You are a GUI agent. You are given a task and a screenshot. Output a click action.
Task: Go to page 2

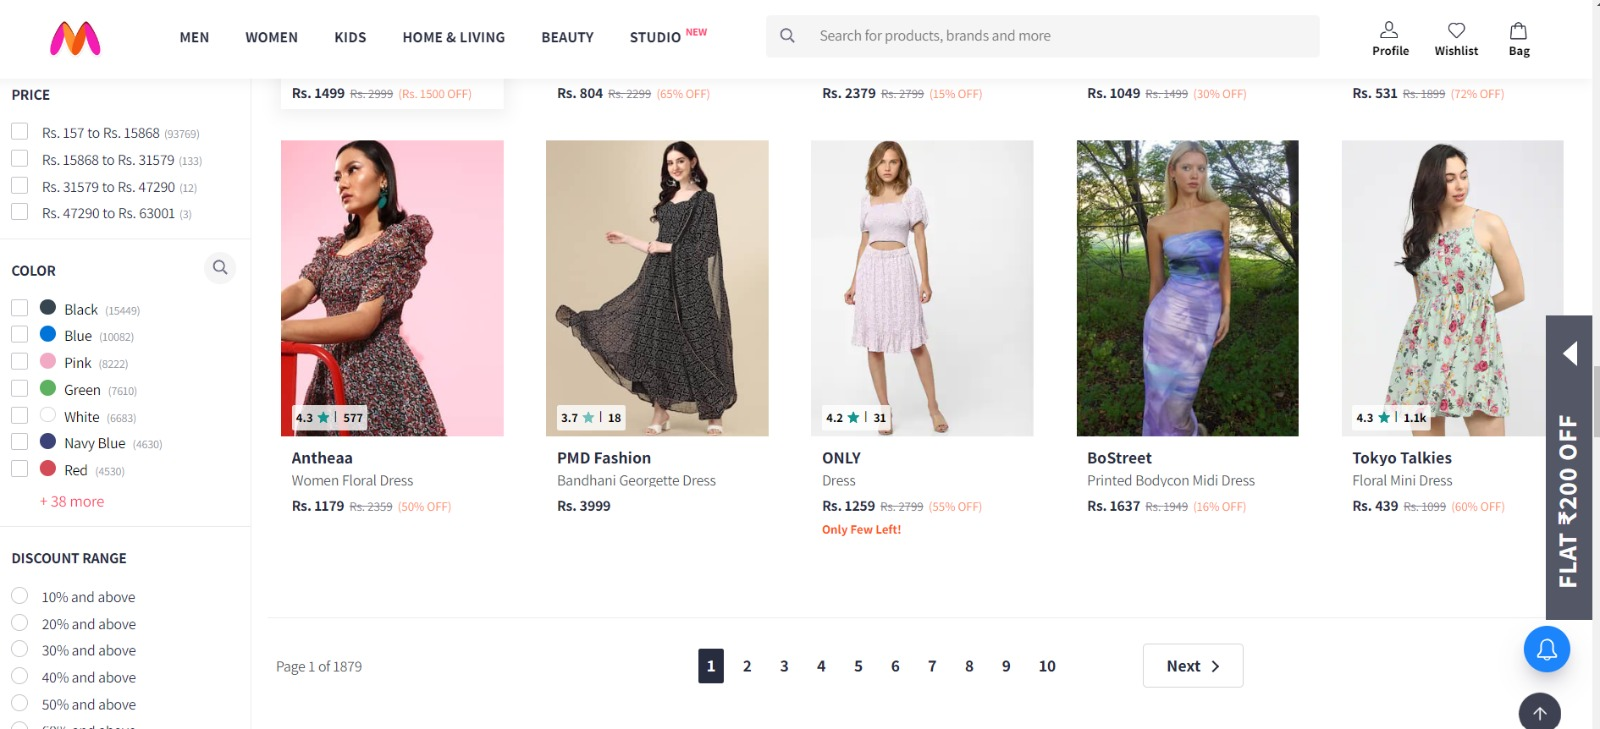point(747,666)
